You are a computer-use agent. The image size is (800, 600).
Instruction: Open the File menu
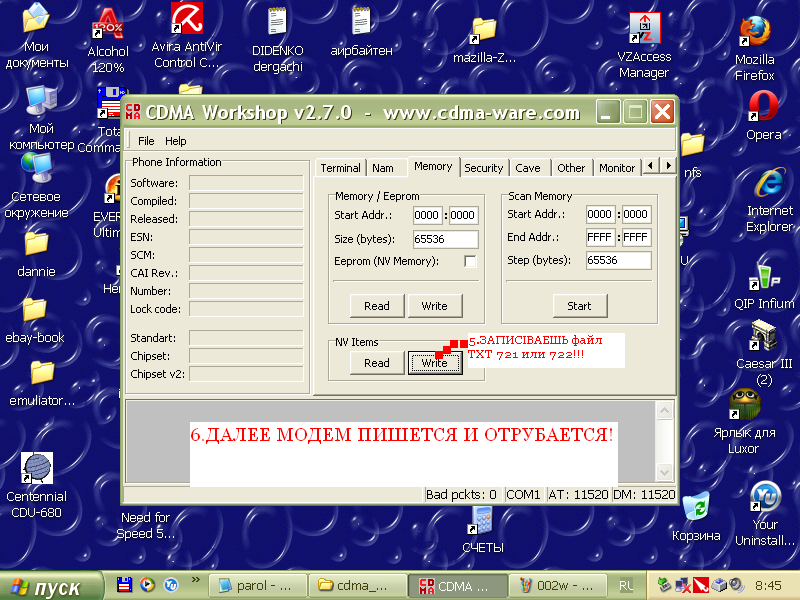(x=146, y=141)
